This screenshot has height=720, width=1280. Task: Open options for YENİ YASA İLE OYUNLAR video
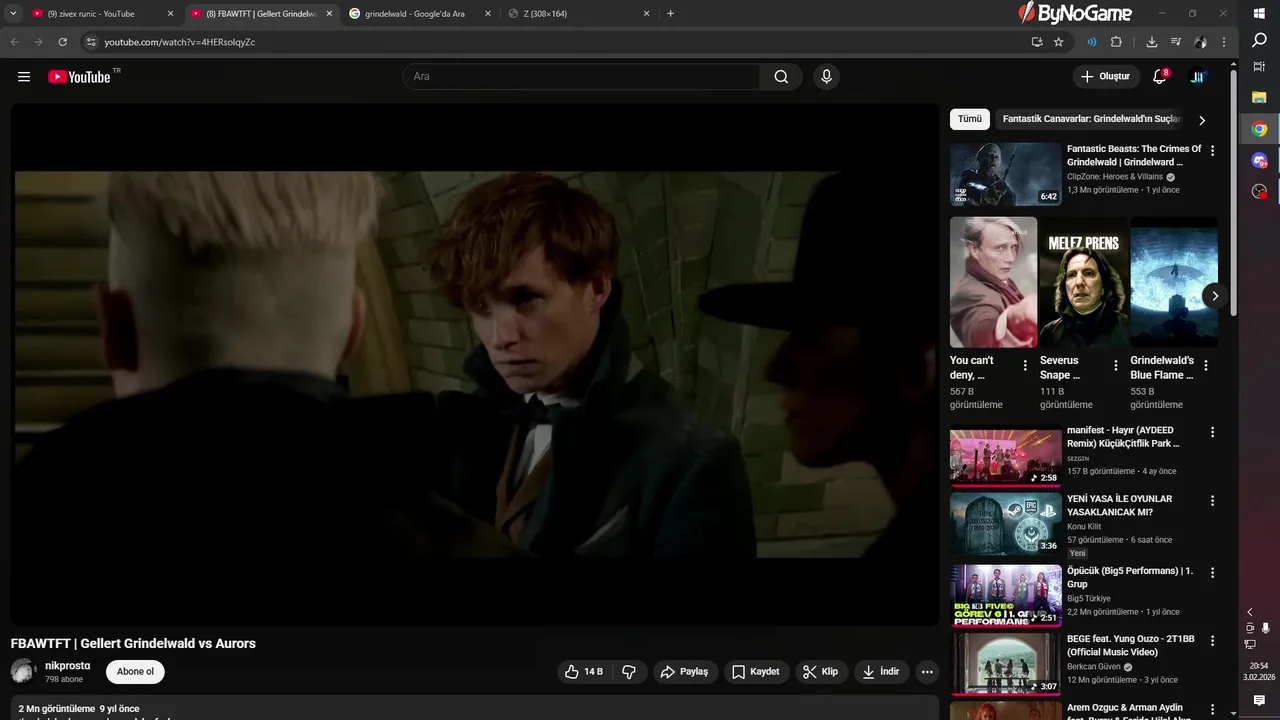click(x=1212, y=500)
